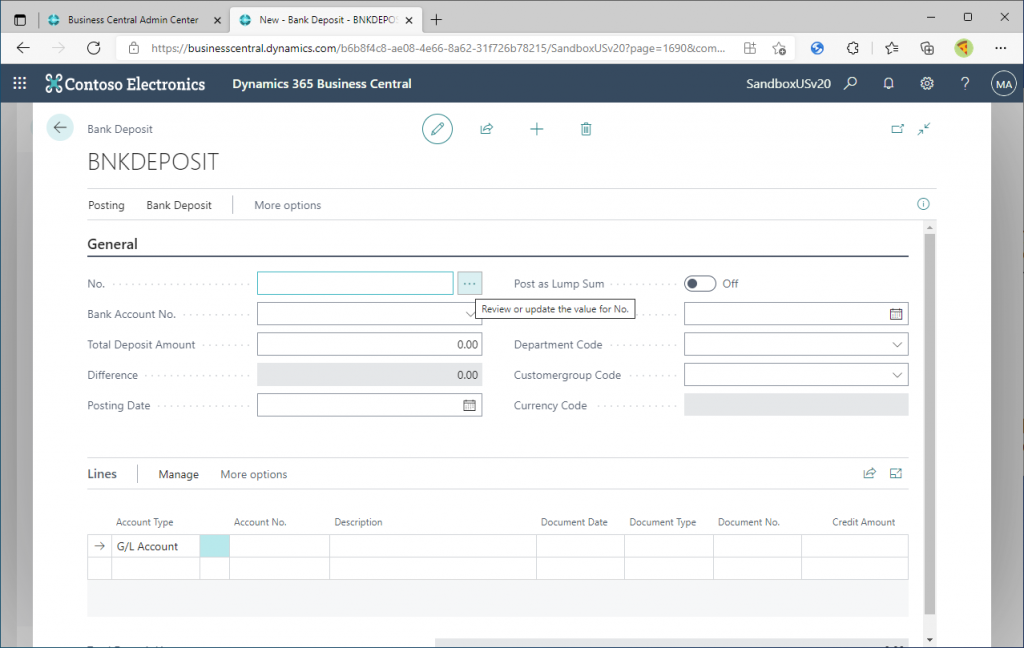Expand the Department Code dropdown
The height and width of the screenshot is (648, 1024).
896,345
